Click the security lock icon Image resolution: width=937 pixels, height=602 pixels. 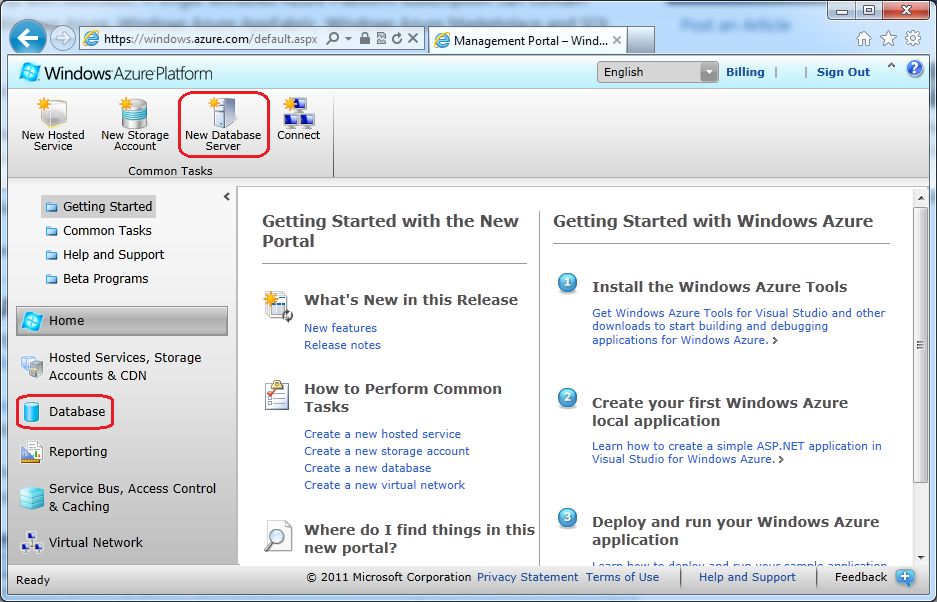365,39
